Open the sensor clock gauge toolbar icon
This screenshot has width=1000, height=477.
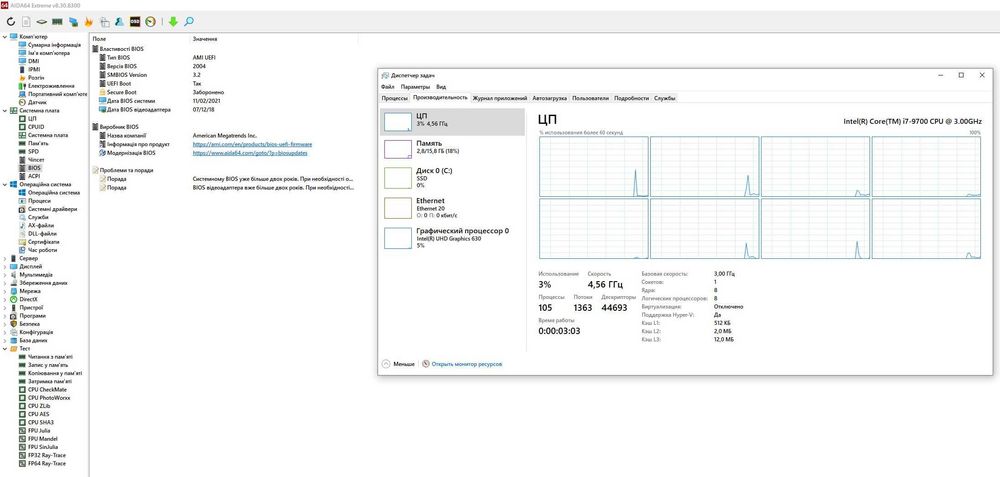tap(151, 22)
